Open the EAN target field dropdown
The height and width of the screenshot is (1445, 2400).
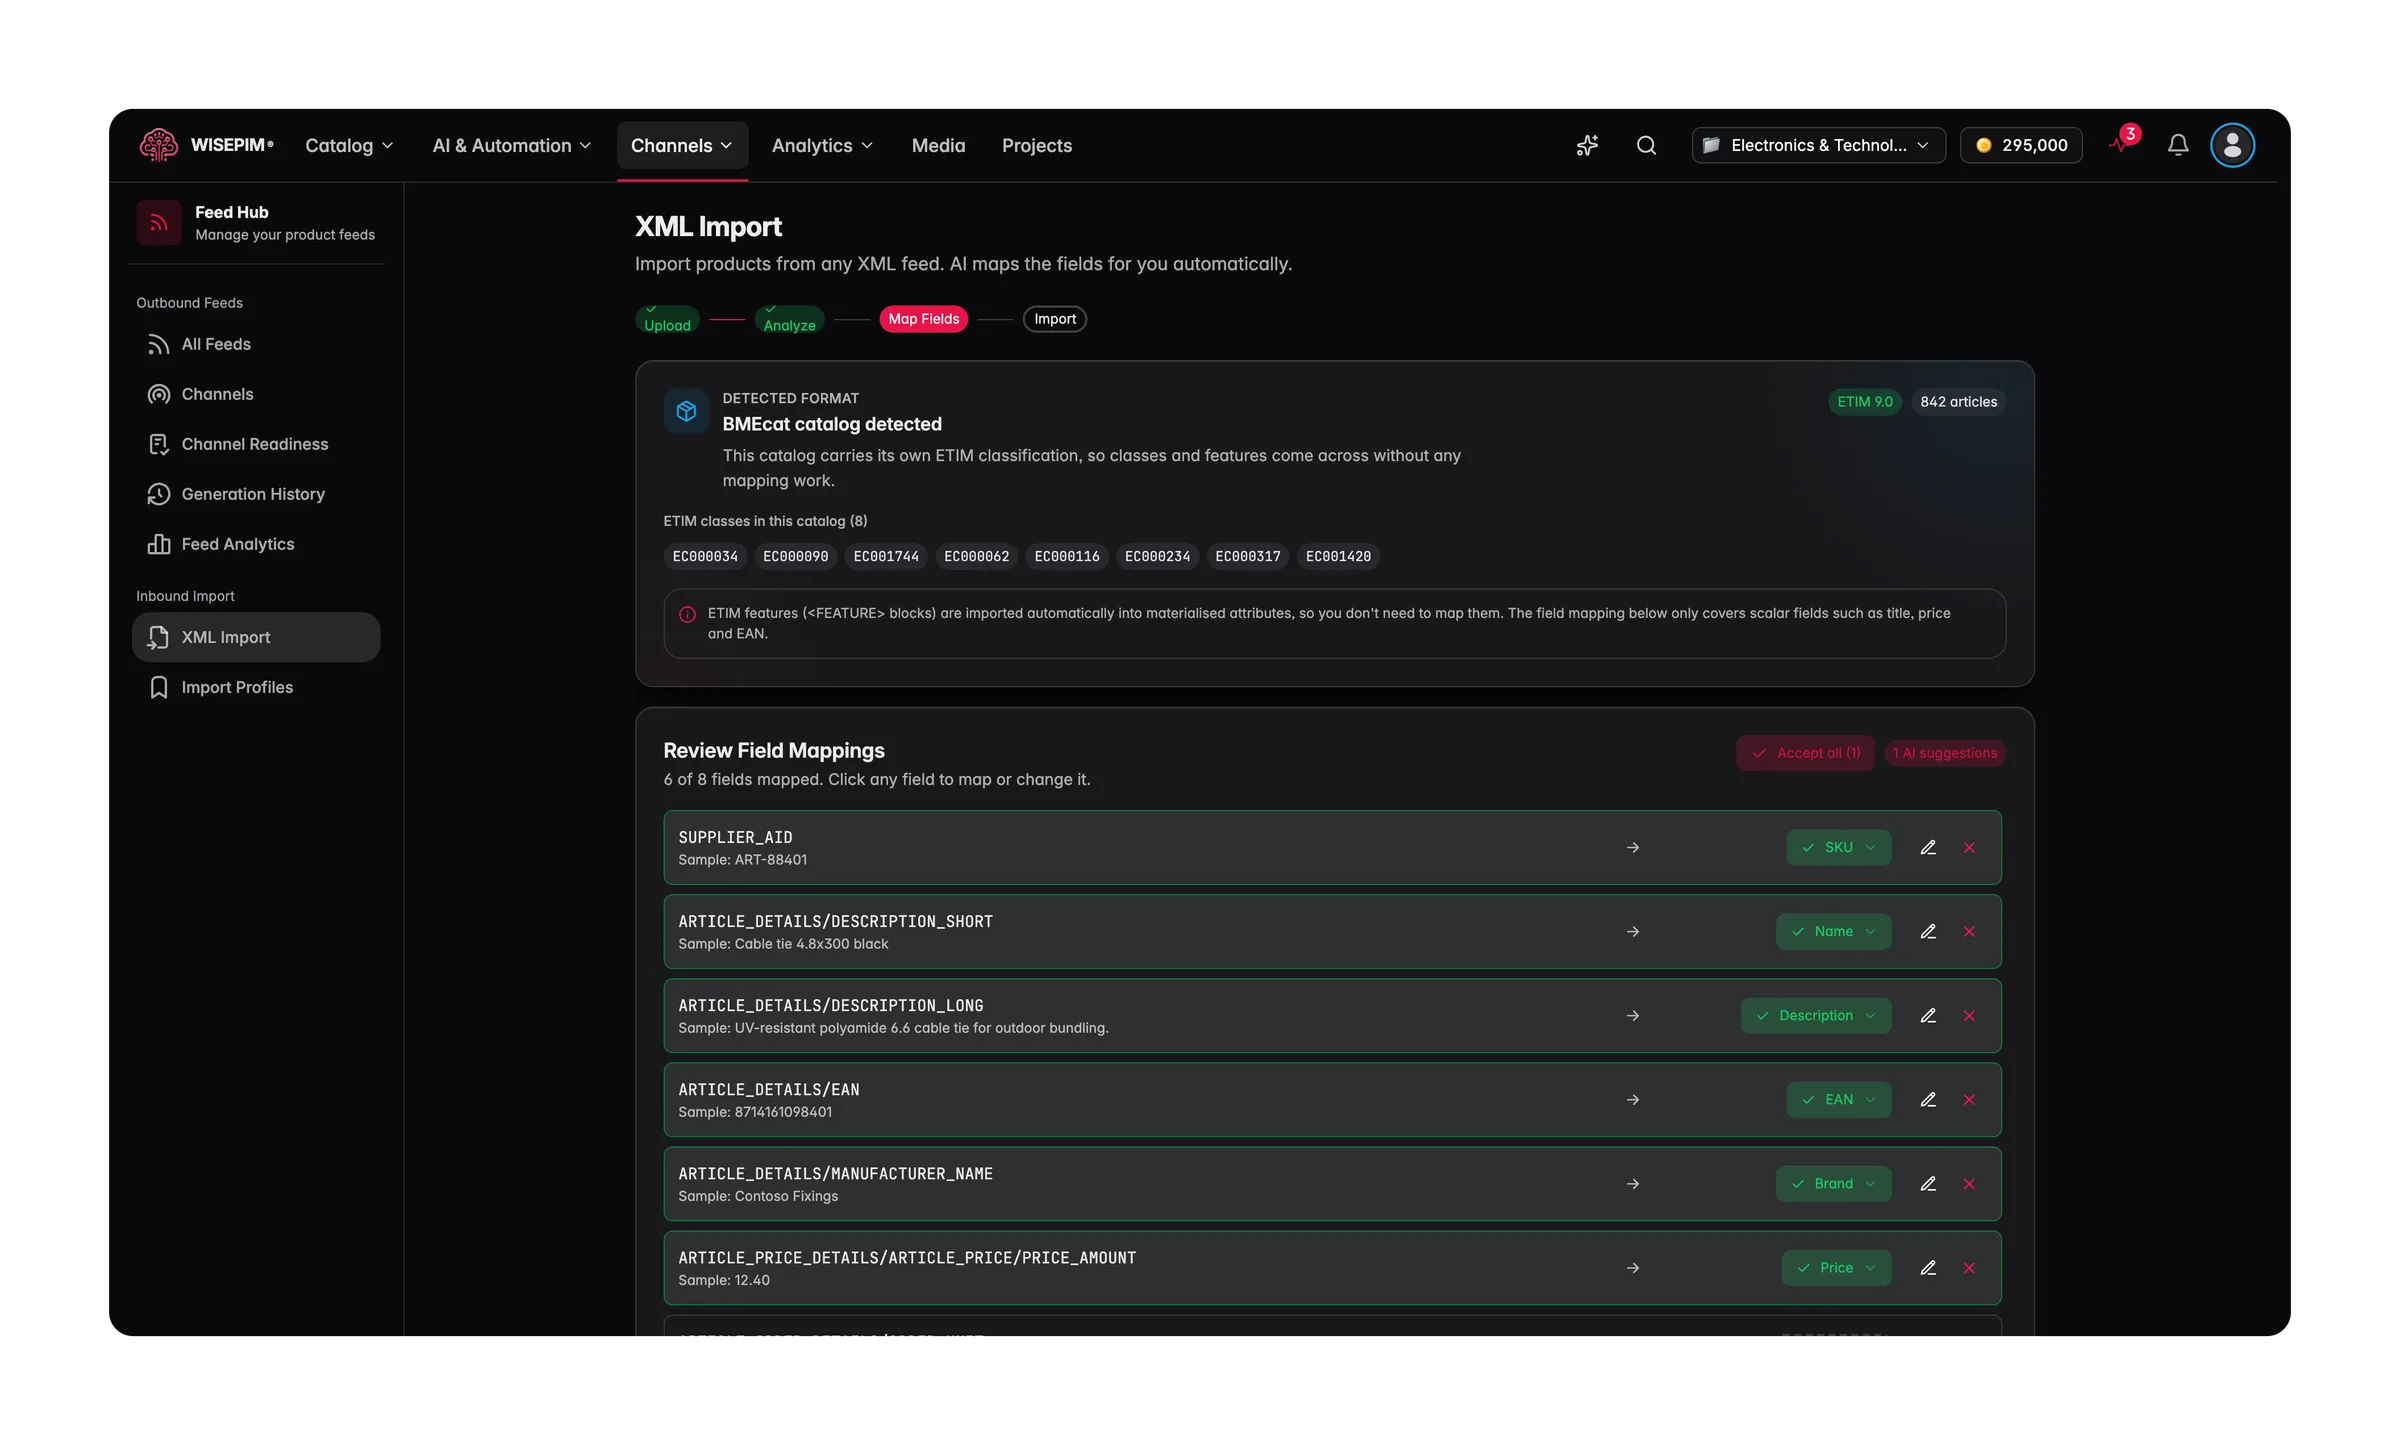pos(1838,1100)
